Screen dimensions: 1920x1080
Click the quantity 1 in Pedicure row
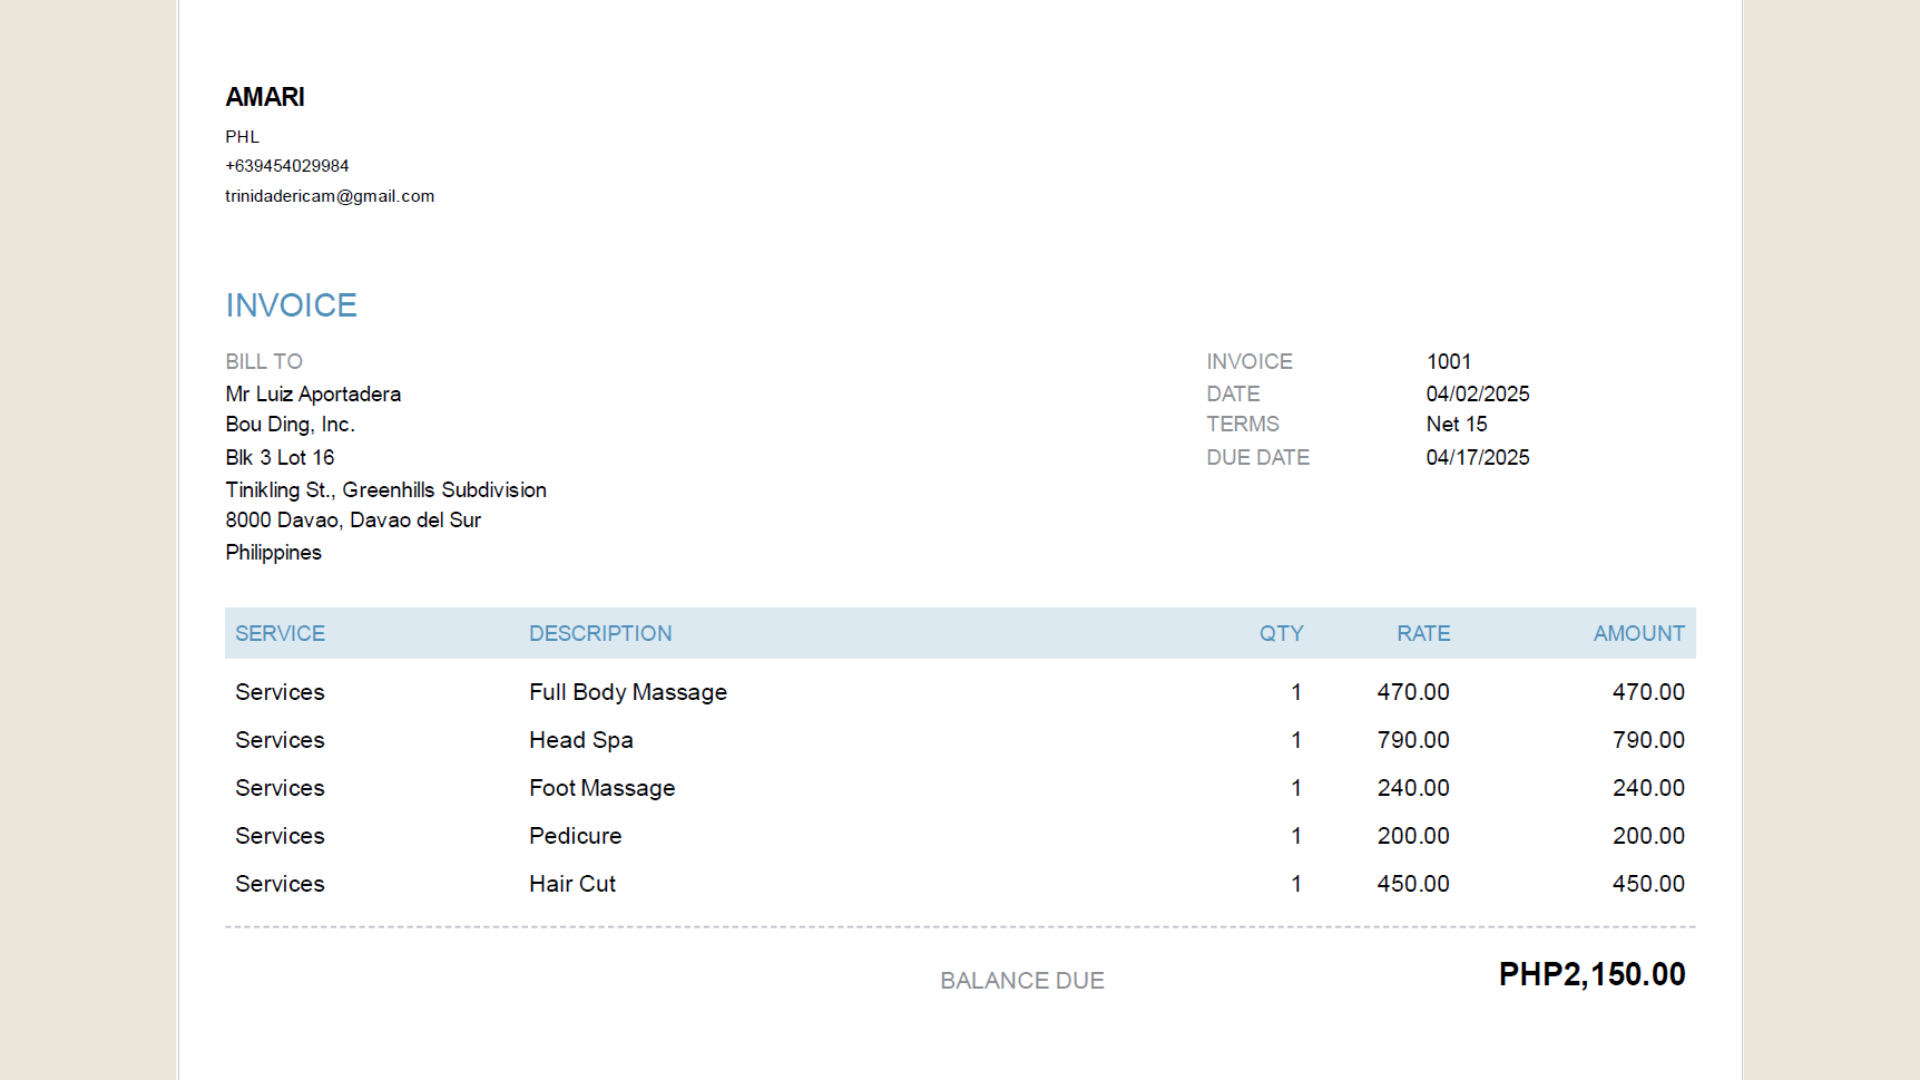pyautogui.click(x=1297, y=836)
